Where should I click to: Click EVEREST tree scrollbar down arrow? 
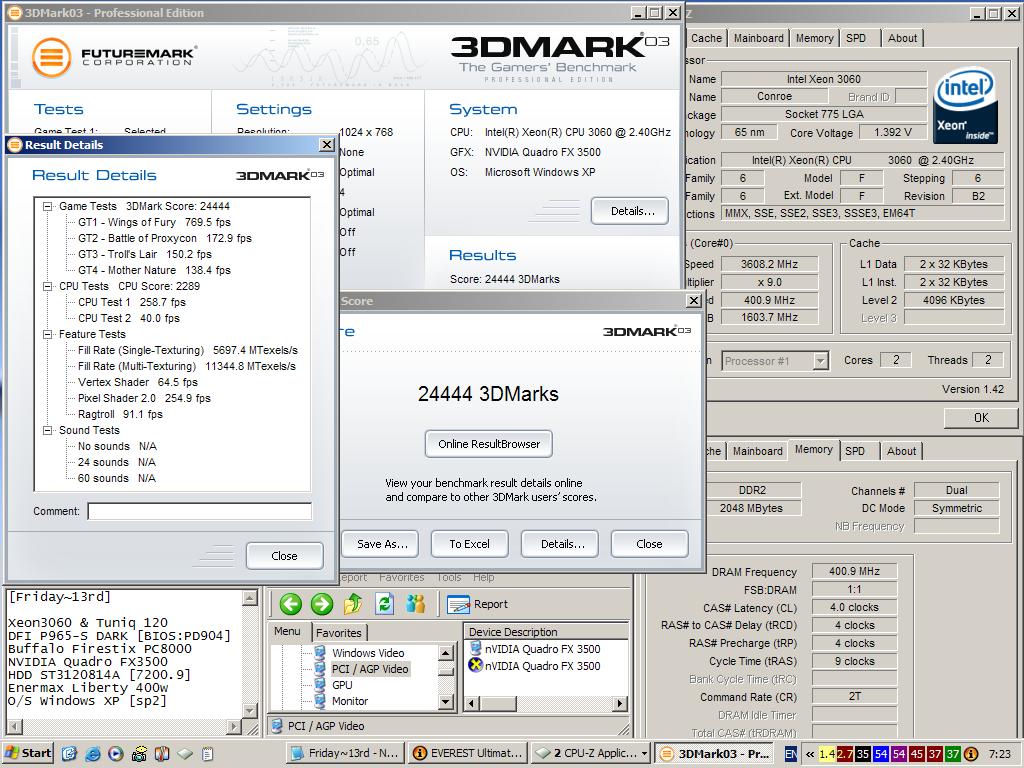446,702
